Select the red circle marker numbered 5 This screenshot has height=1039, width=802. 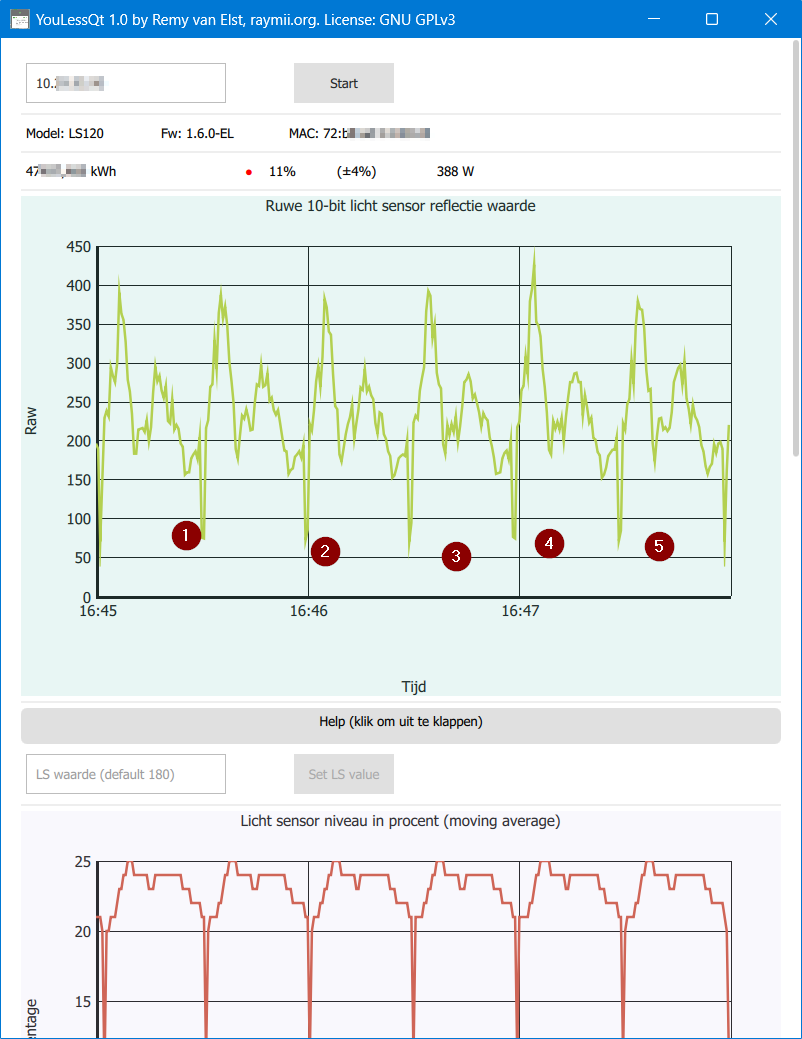(x=658, y=546)
